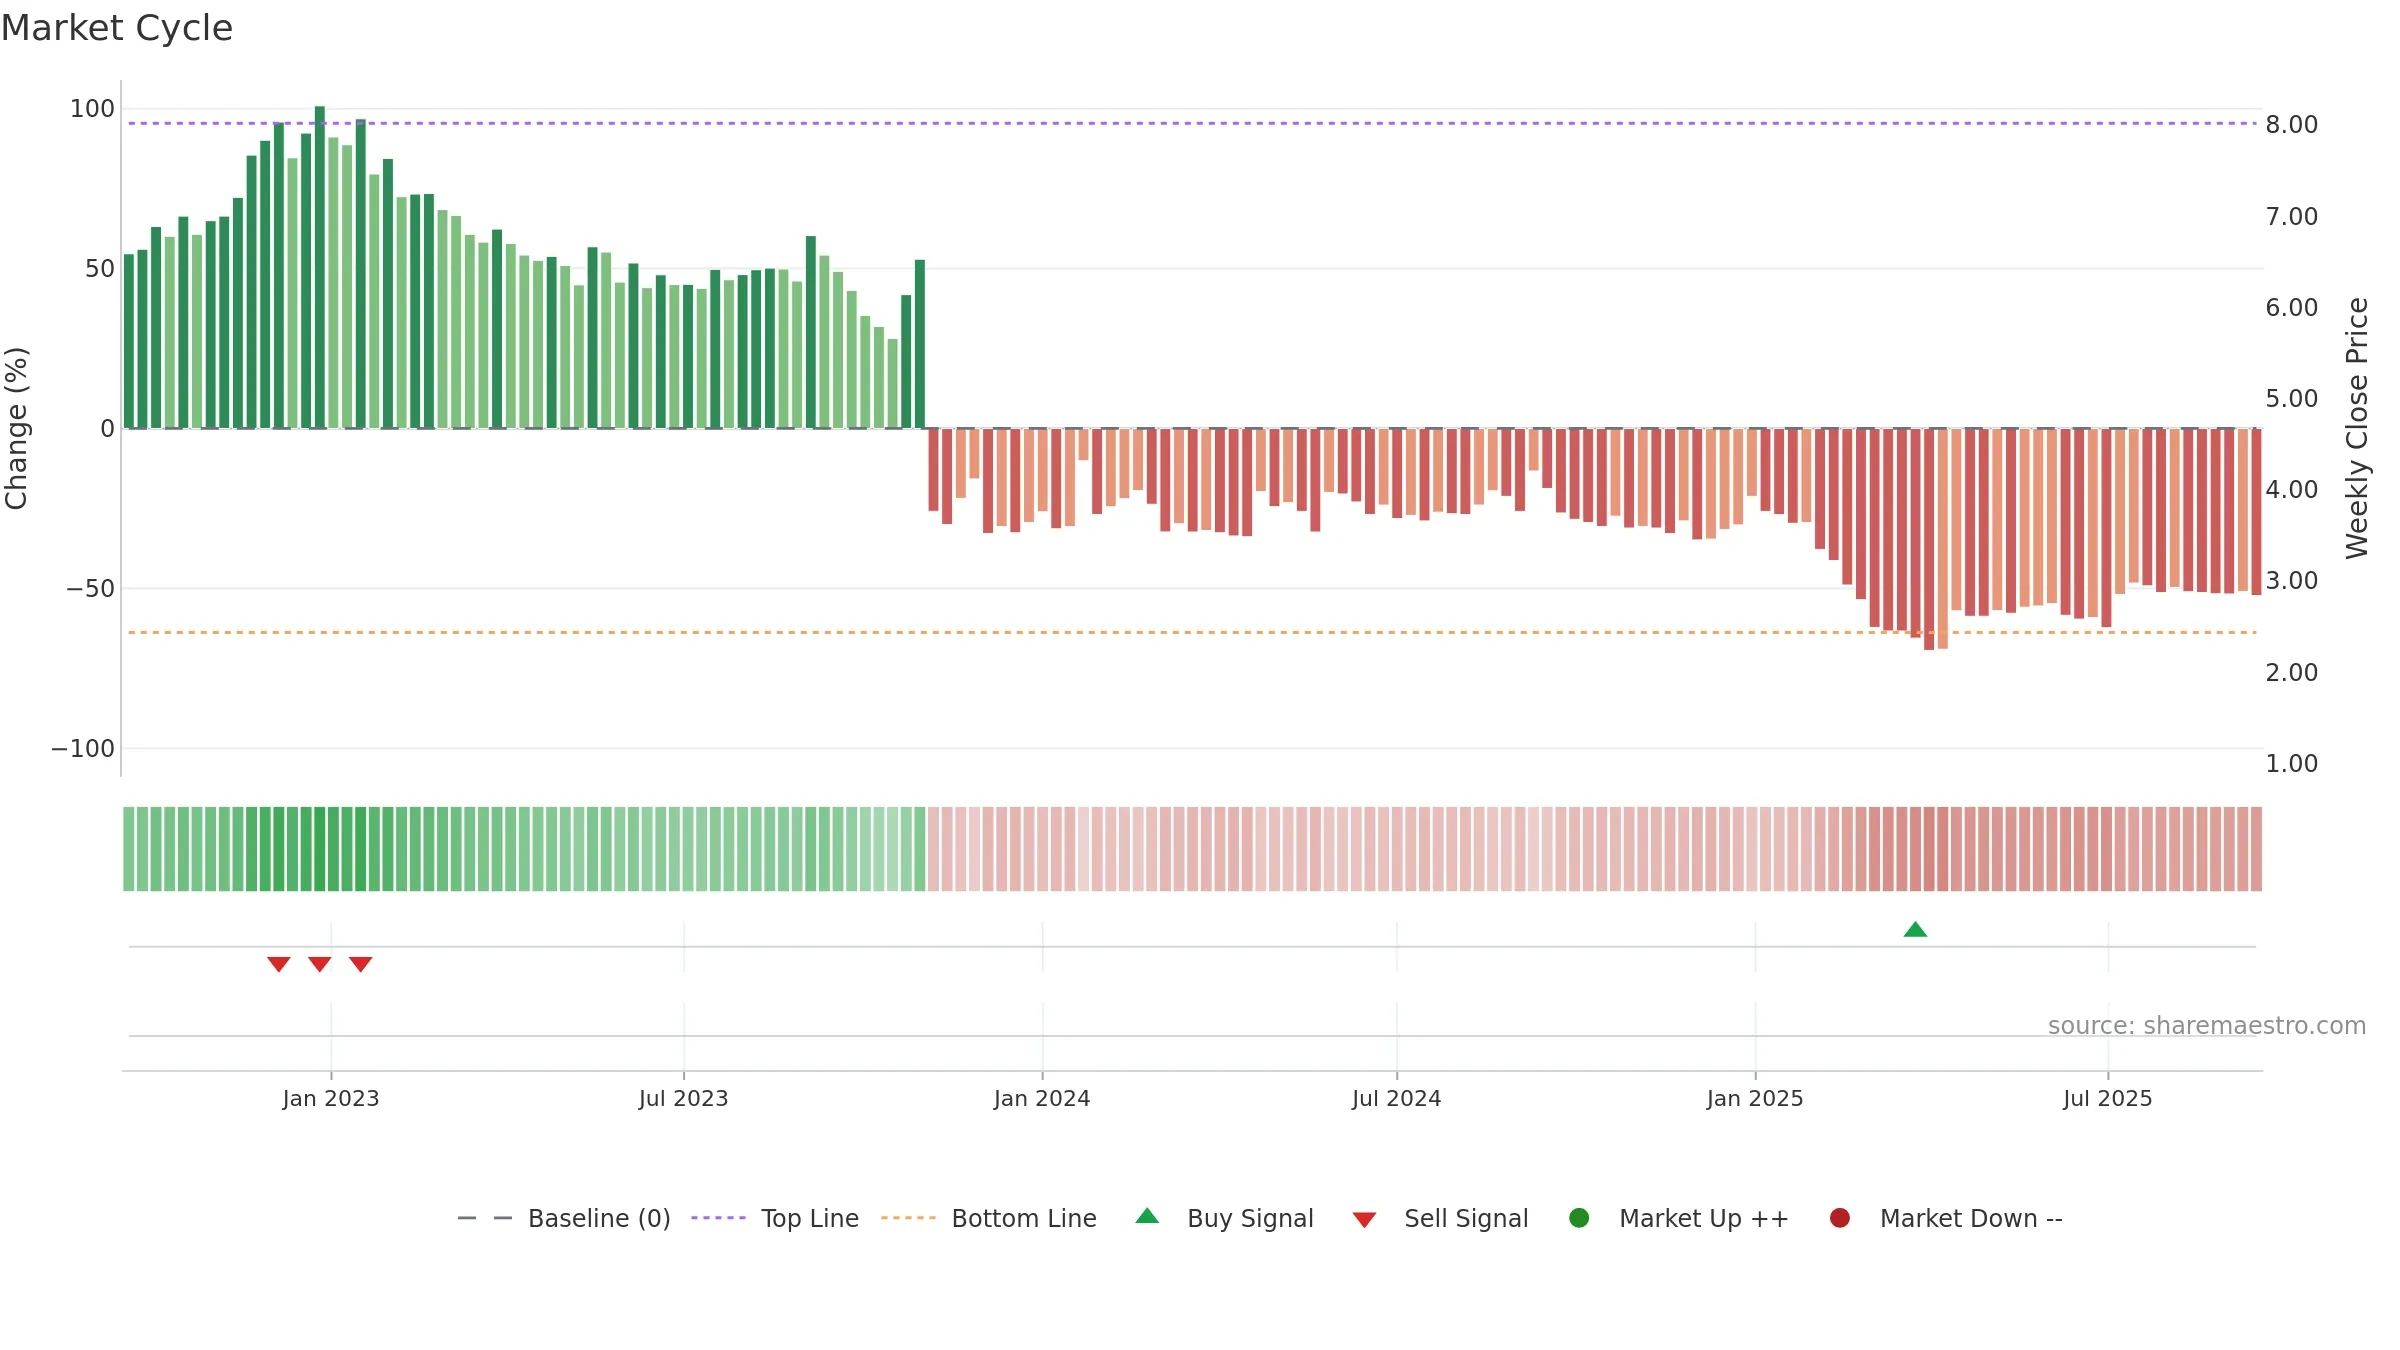Click the Change (%) axis title
The width and height of the screenshot is (2400, 1350).
[x=16, y=428]
